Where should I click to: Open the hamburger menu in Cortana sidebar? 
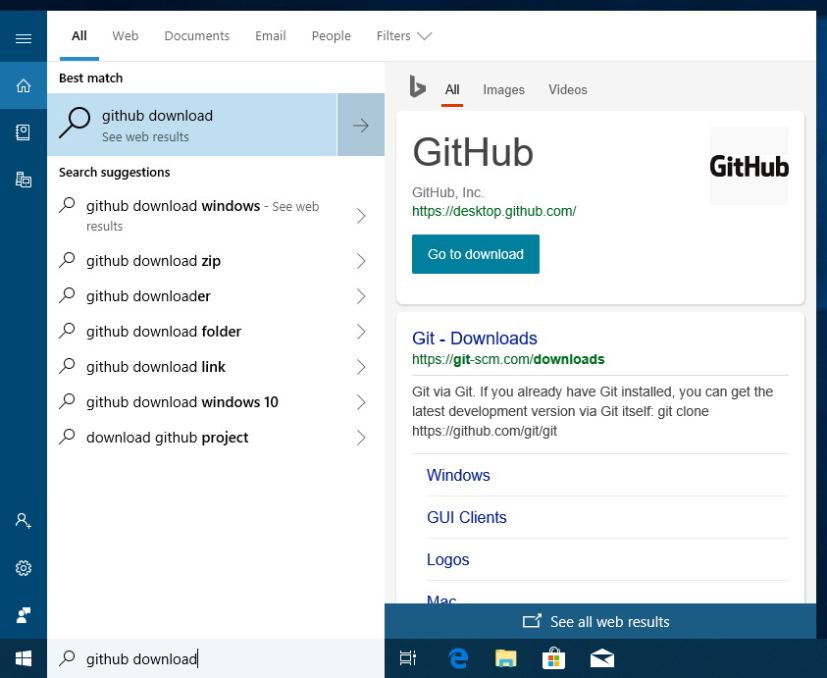pyautogui.click(x=23, y=37)
